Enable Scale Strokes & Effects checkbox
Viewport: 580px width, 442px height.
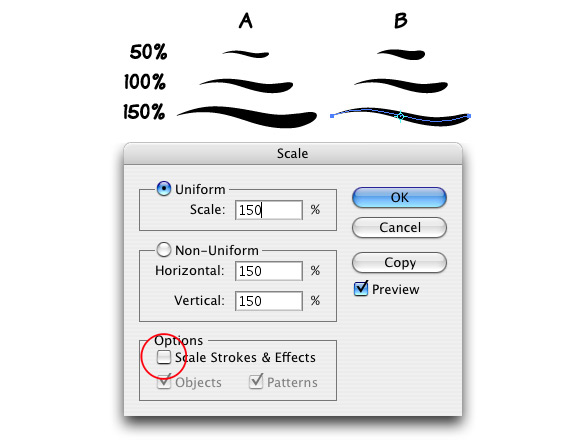click(x=163, y=357)
